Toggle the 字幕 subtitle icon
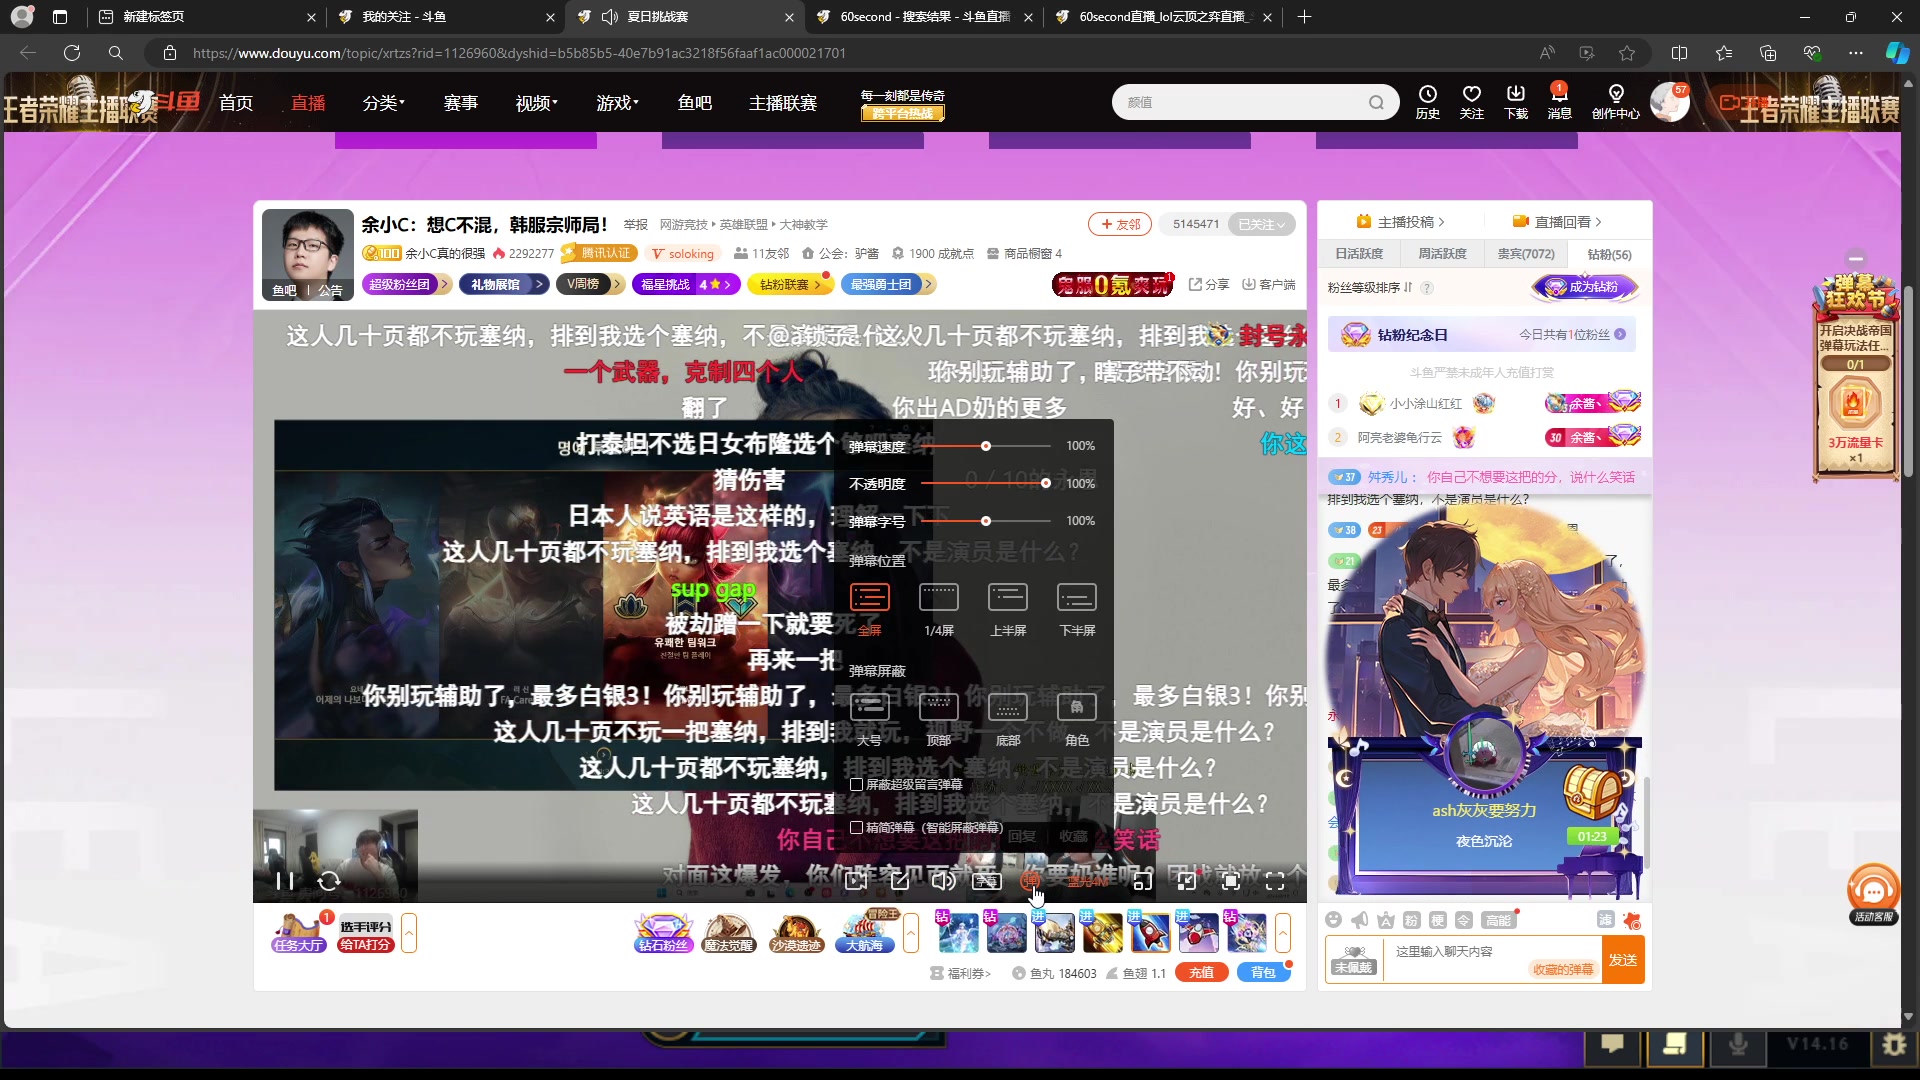This screenshot has width=1920, height=1080. [x=986, y=881]
